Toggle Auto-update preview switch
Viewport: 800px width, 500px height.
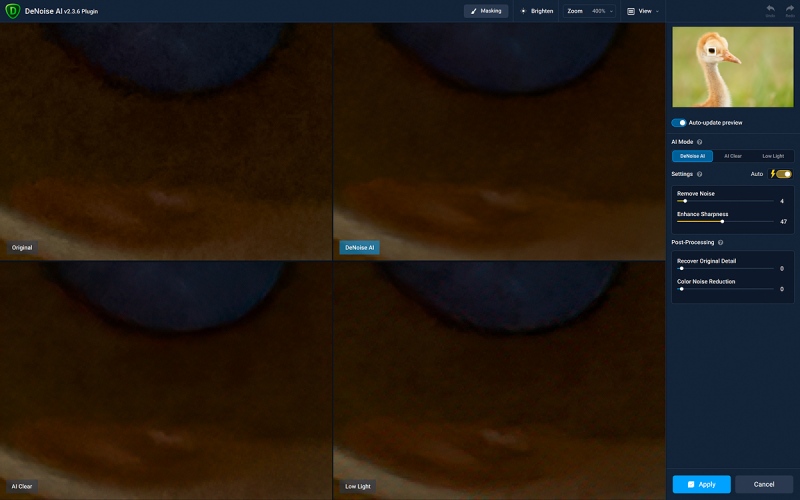pos(679,122)
